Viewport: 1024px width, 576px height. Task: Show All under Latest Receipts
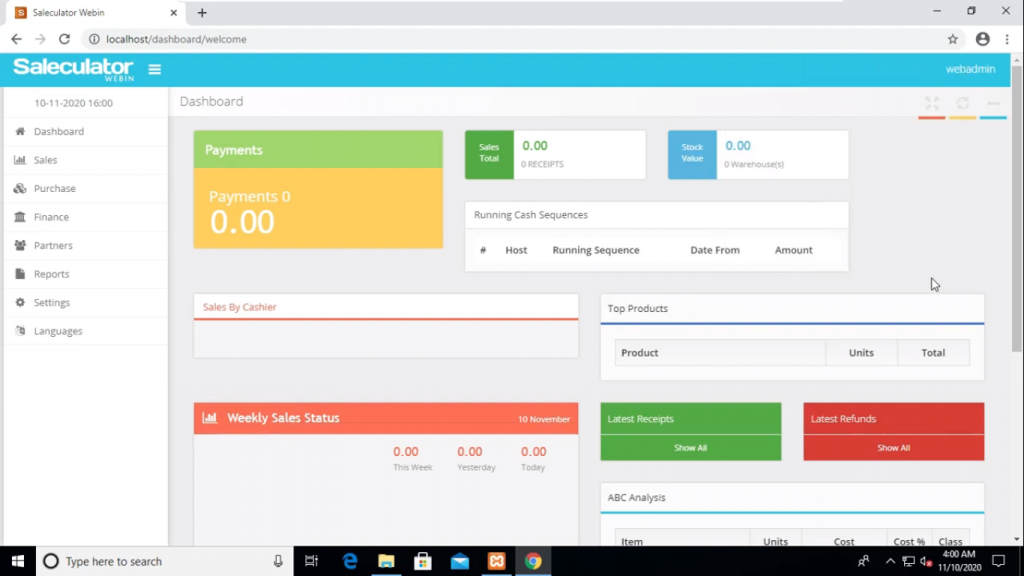click(690, 448)
